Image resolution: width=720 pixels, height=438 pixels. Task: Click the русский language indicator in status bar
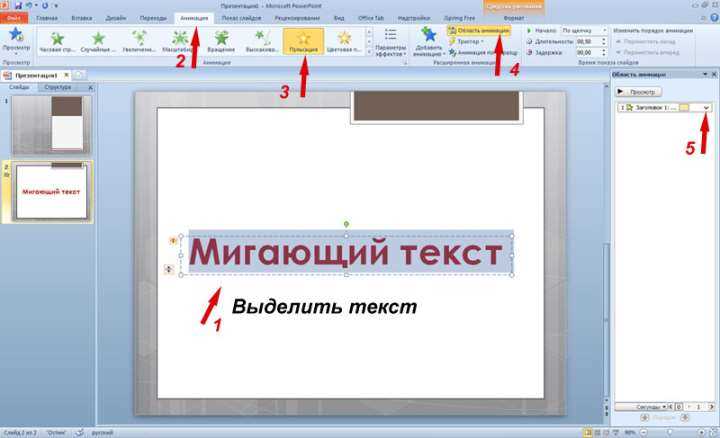pyautogui.click(x=102, y=432)
